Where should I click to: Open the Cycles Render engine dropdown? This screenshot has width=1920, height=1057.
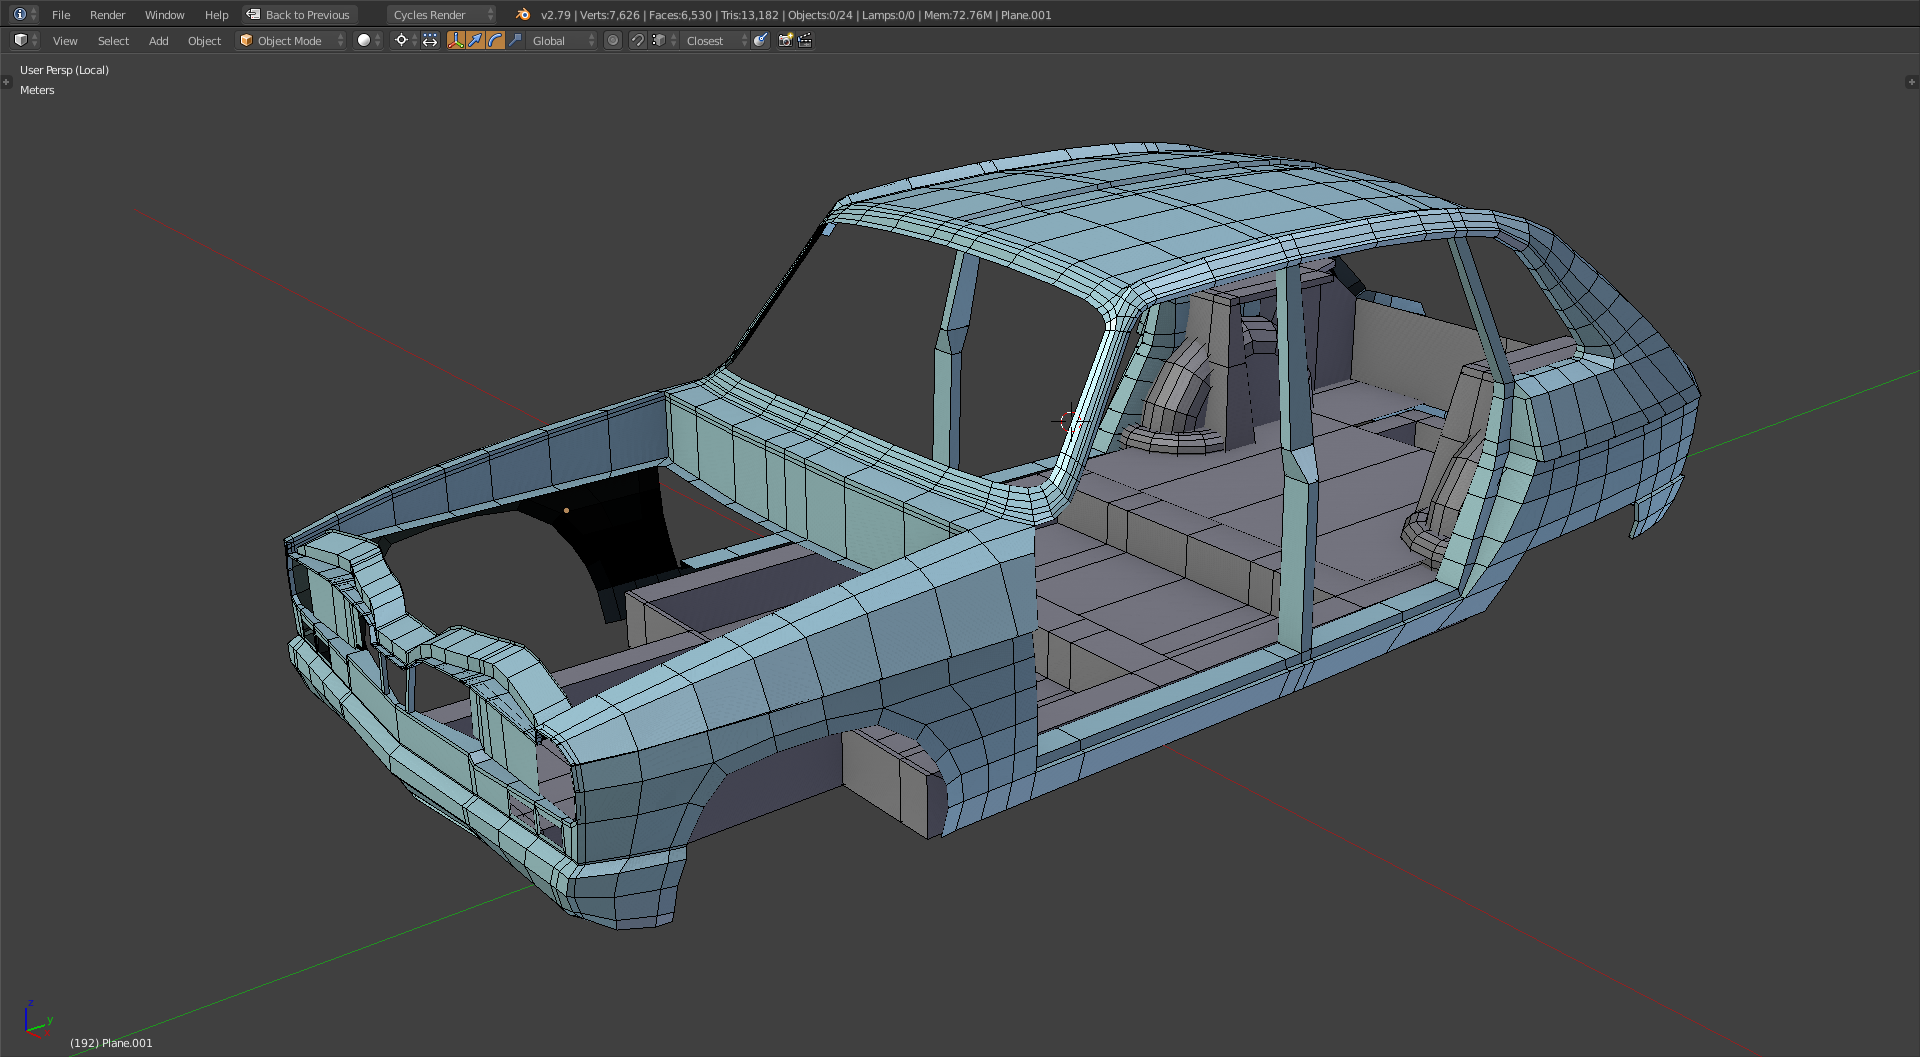pos(441,15)
